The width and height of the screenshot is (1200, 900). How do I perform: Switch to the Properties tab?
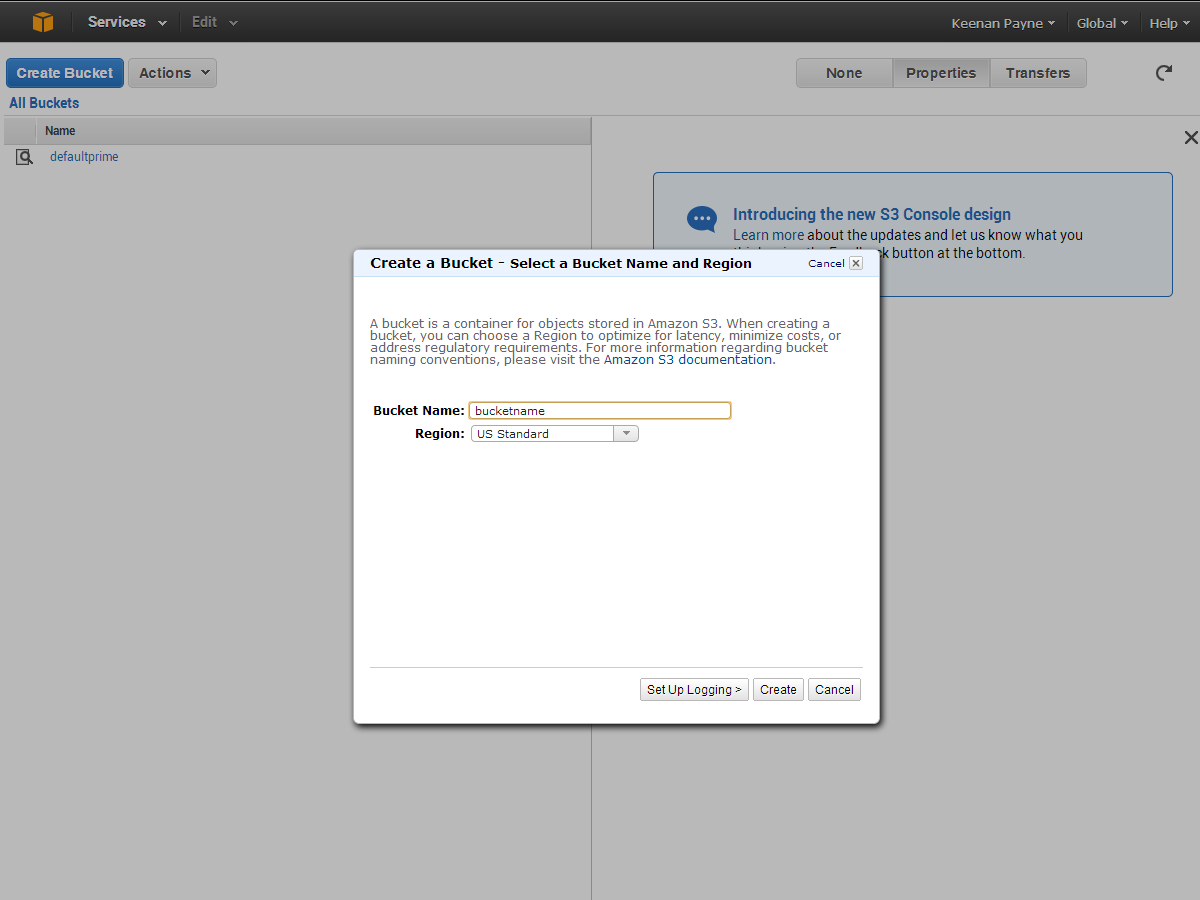tap(941, 73)
